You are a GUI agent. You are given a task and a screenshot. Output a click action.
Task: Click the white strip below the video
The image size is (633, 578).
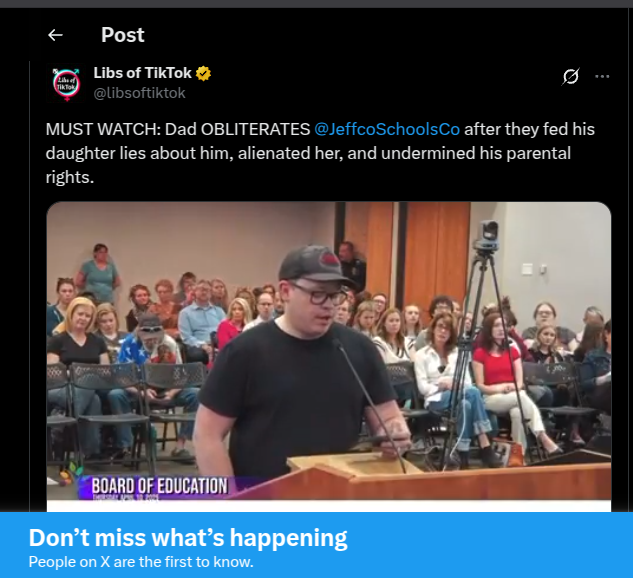[x=329, y=506]
